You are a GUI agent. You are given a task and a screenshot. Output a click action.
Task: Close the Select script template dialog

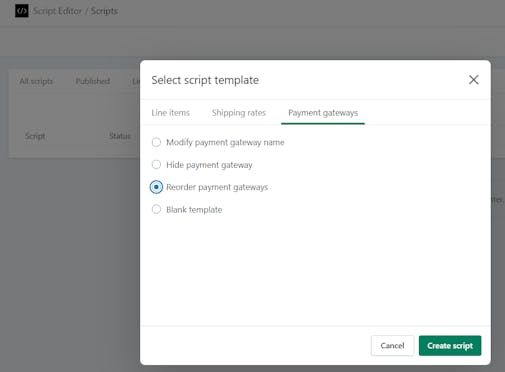click(x=473, y=80)
